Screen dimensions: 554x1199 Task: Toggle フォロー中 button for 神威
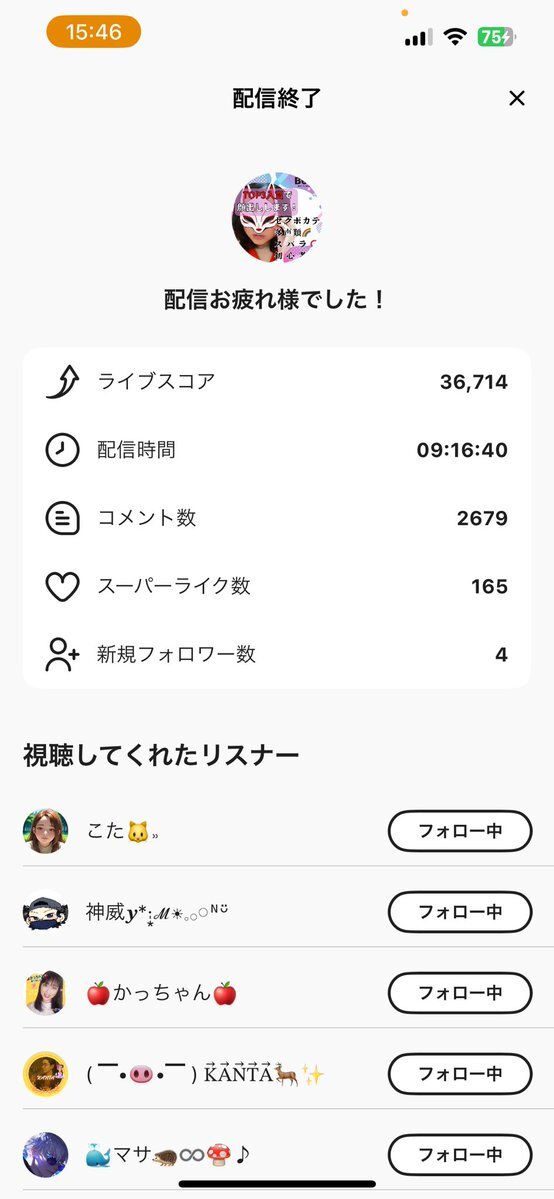pos(460,911)
